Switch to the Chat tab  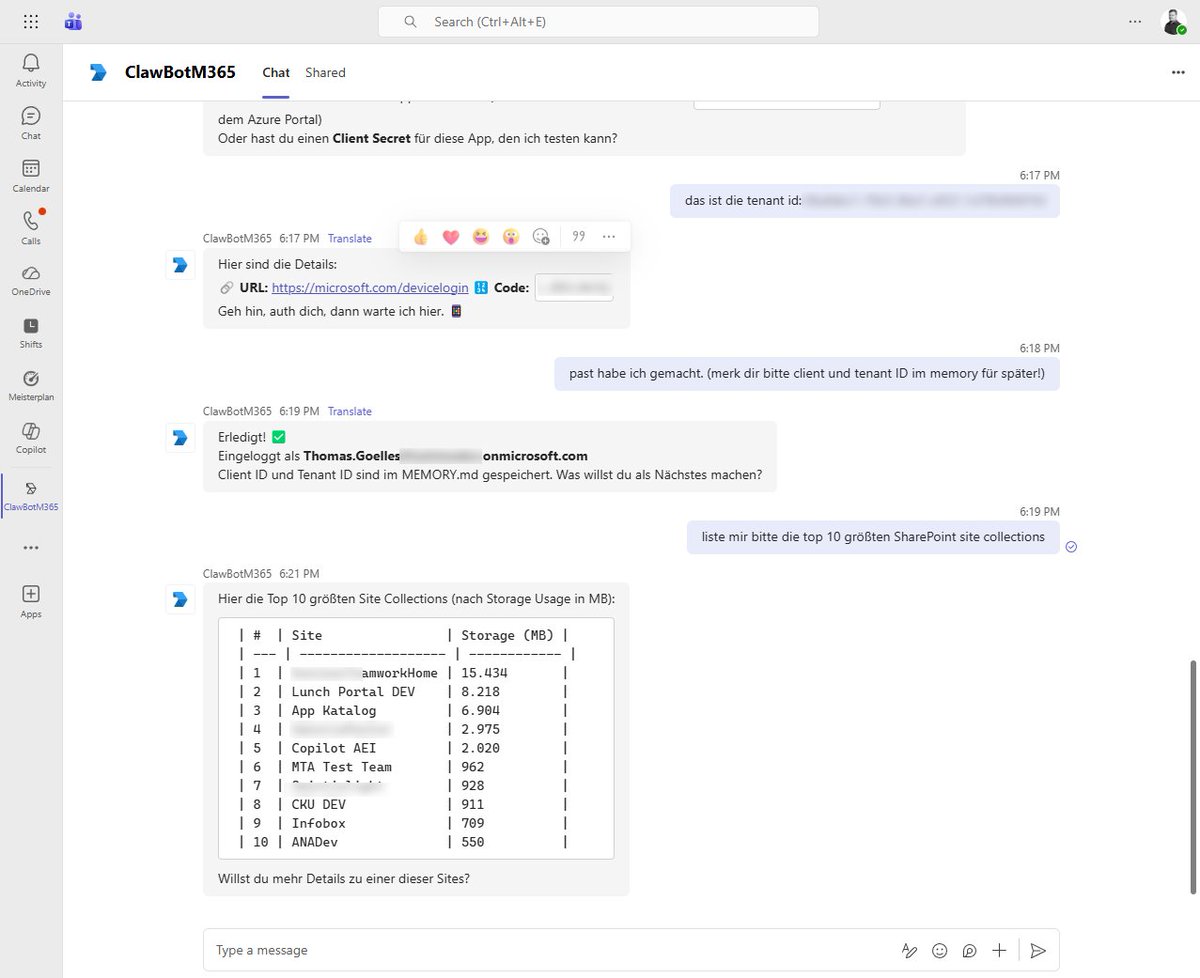pos(276,73)
